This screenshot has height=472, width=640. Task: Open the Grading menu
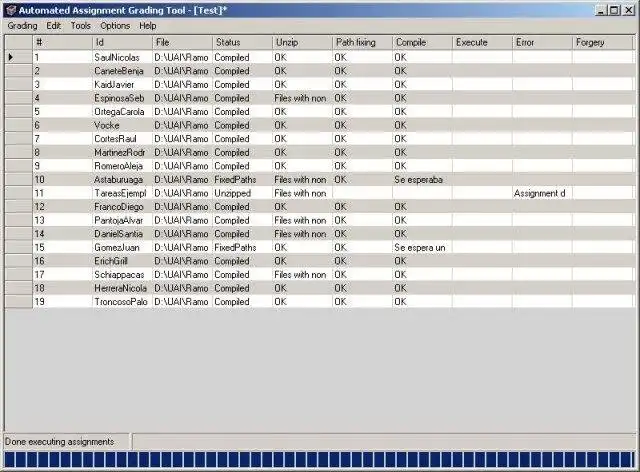pyautogui.click(x=22, y=26)
